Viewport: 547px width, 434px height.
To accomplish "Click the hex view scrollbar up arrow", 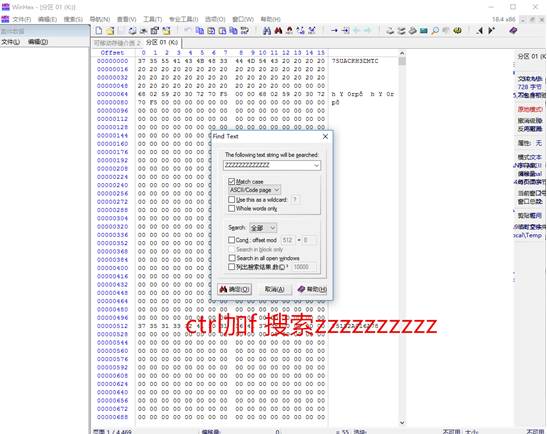I will (402, 53).
